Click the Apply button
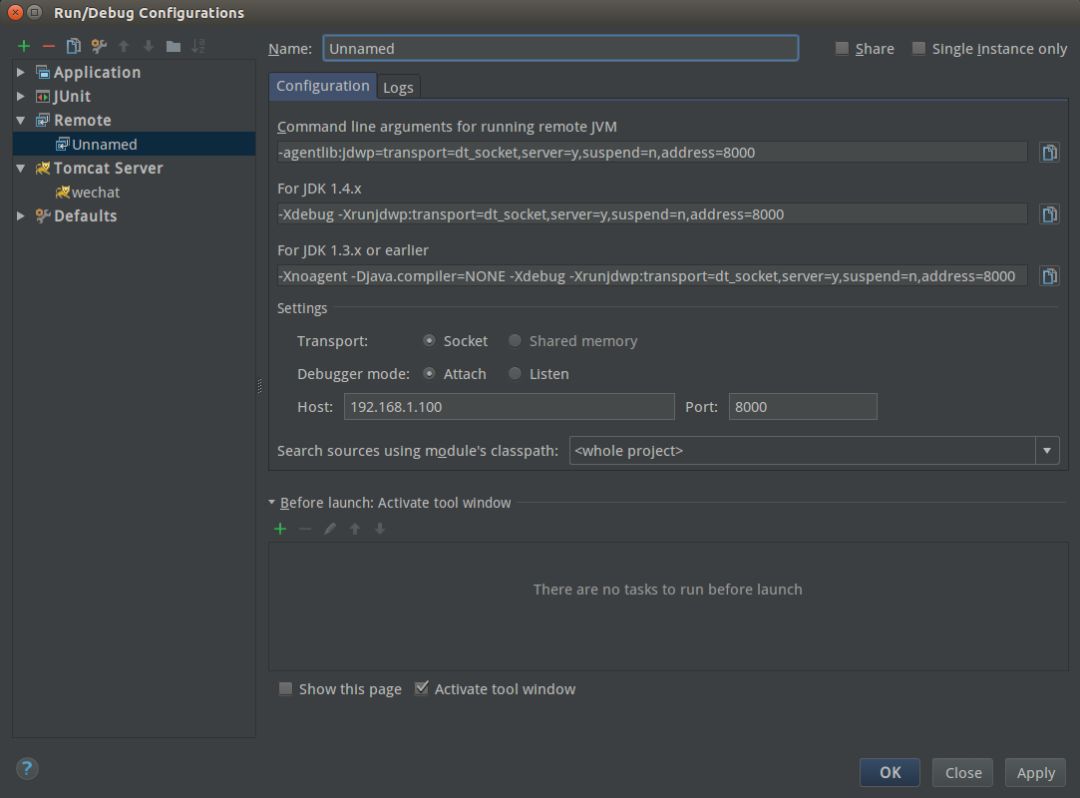This screenshot has height=798, width=1080. 1035,773
